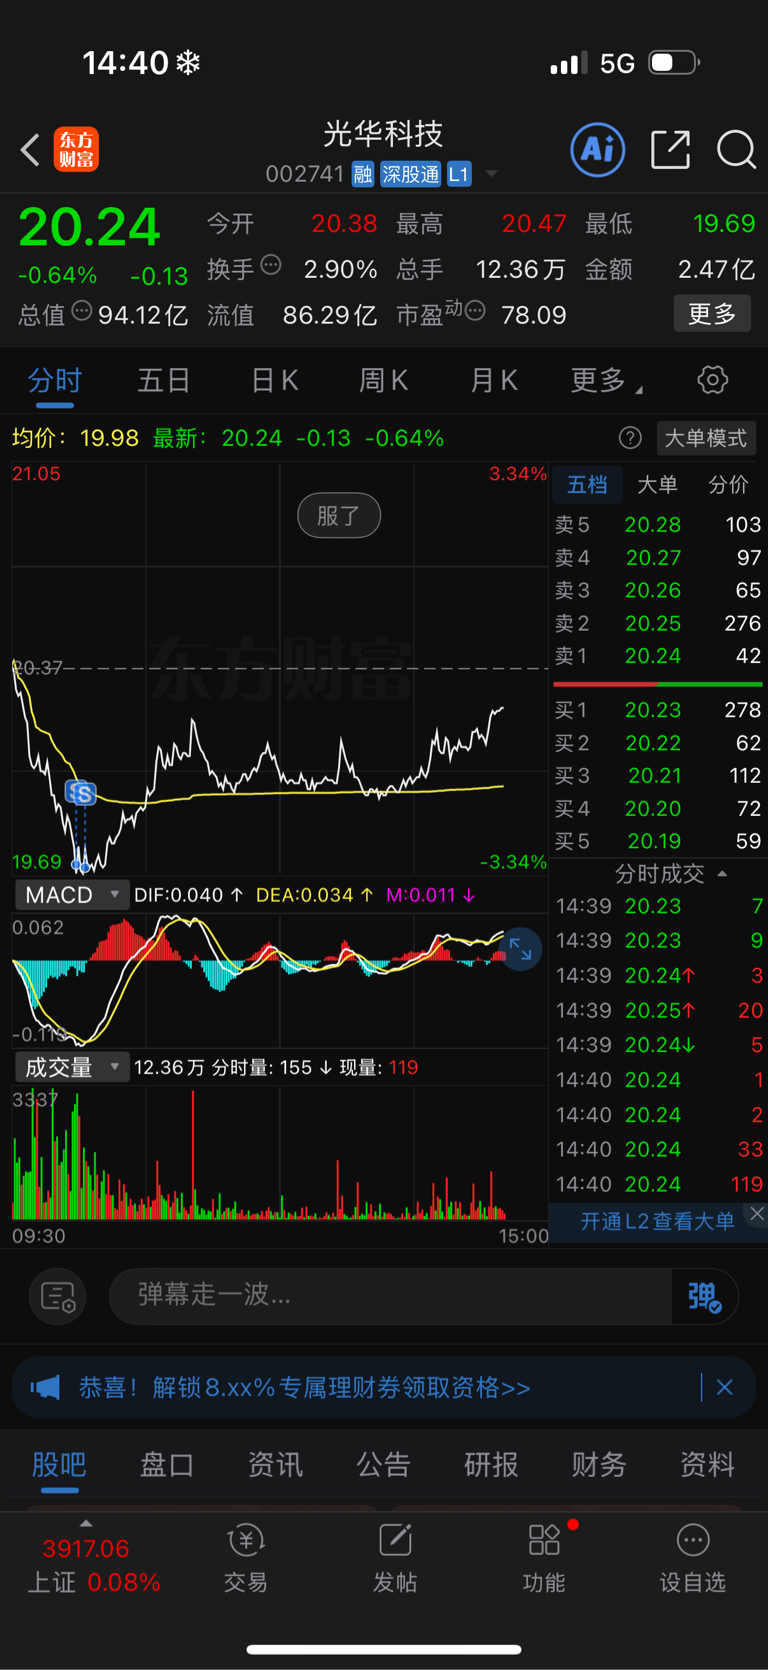The image size is (768, 1670).
Task: Switch to the 资讯 tab
Action: [x=275, y=1465]
